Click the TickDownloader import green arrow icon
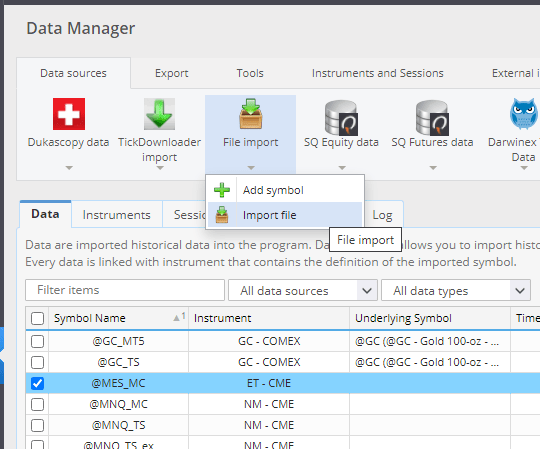This screenshot has width=540, height=449. tap(159, 114)
